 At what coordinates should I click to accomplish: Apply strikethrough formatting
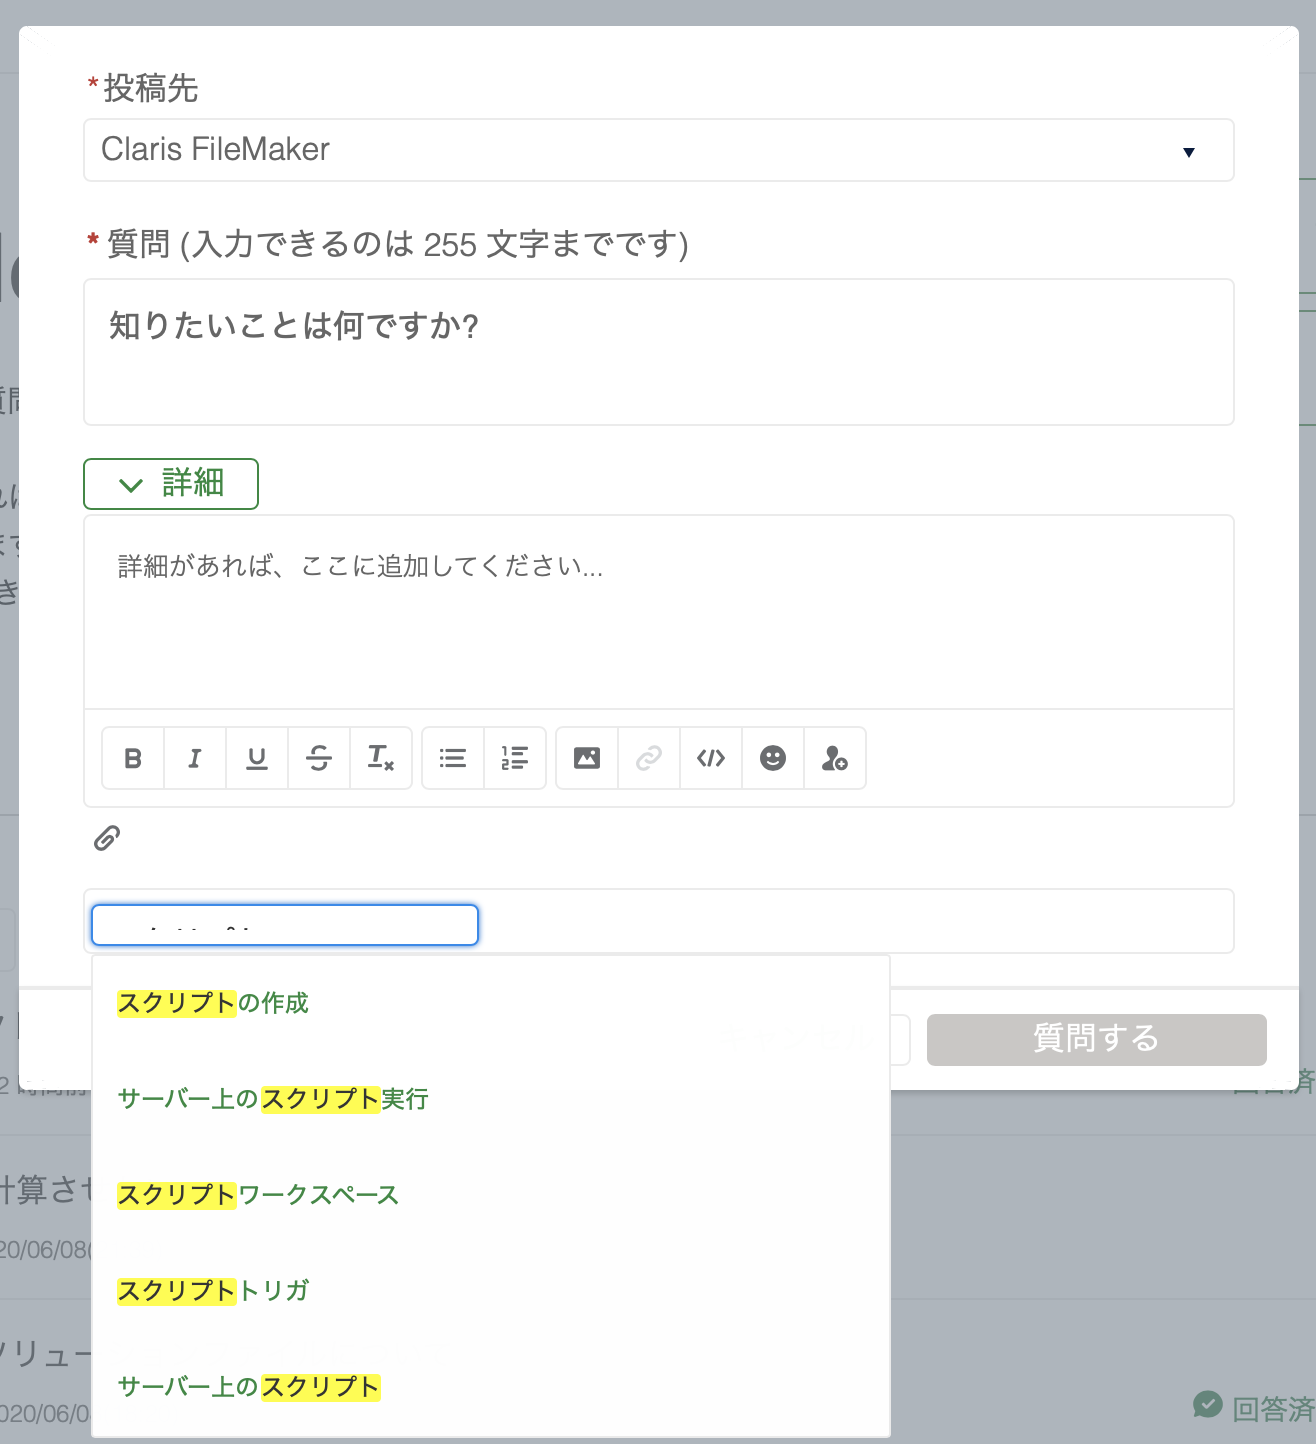point(319,758)
